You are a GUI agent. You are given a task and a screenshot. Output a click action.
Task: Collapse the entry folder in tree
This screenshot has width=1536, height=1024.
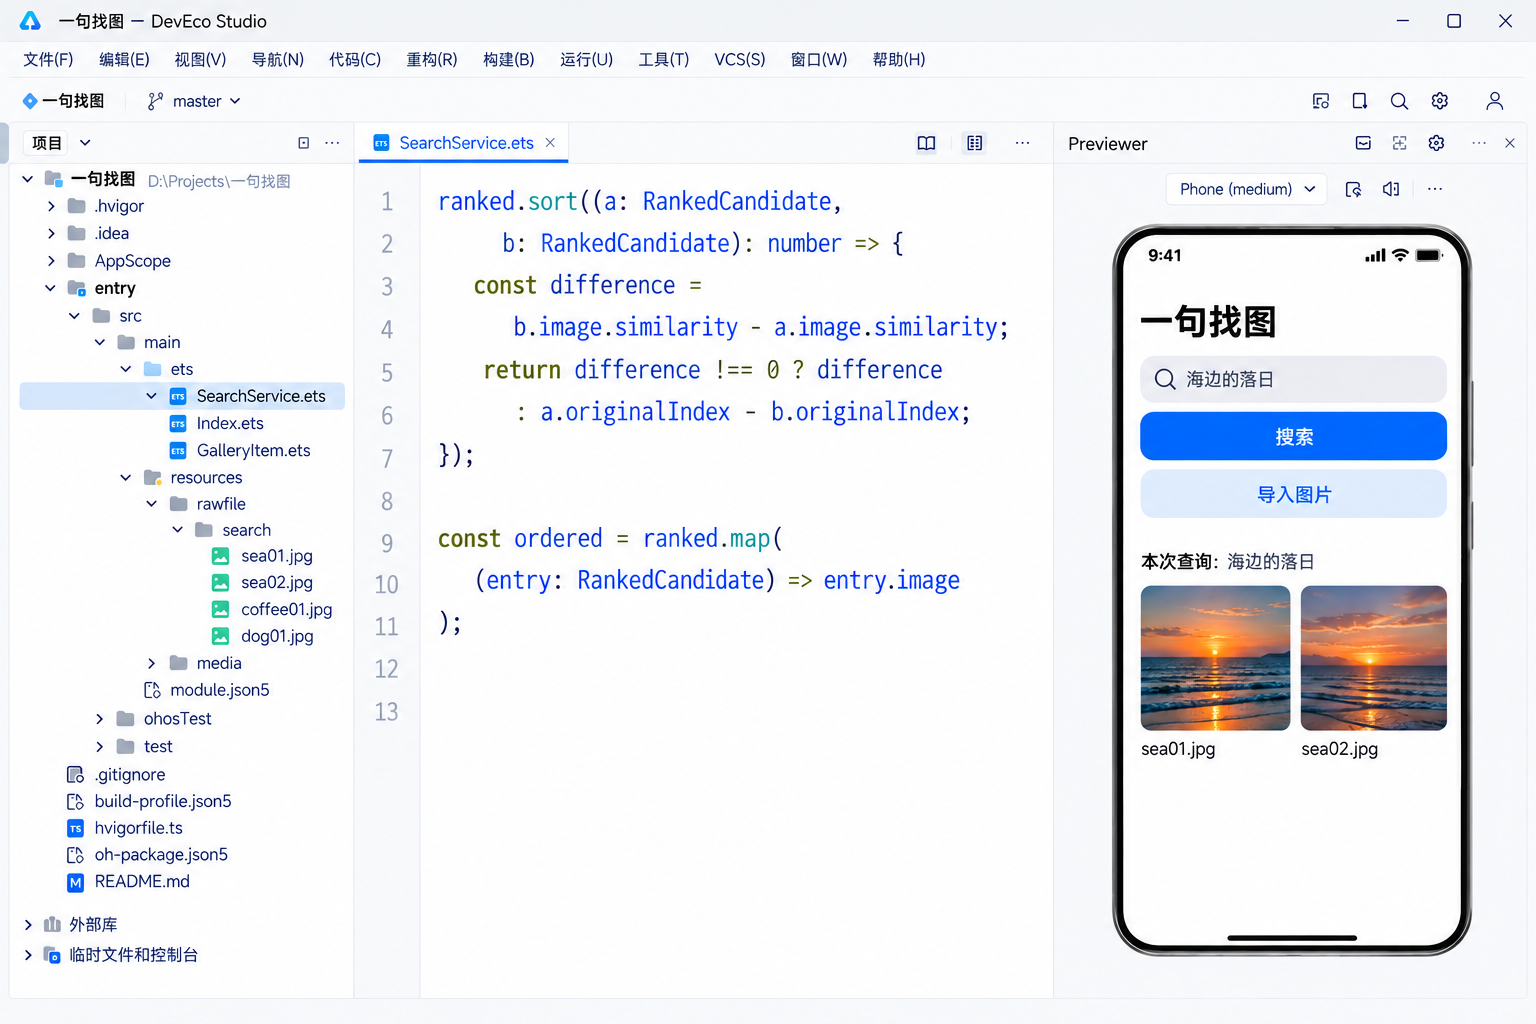click(x=50, y=288)
